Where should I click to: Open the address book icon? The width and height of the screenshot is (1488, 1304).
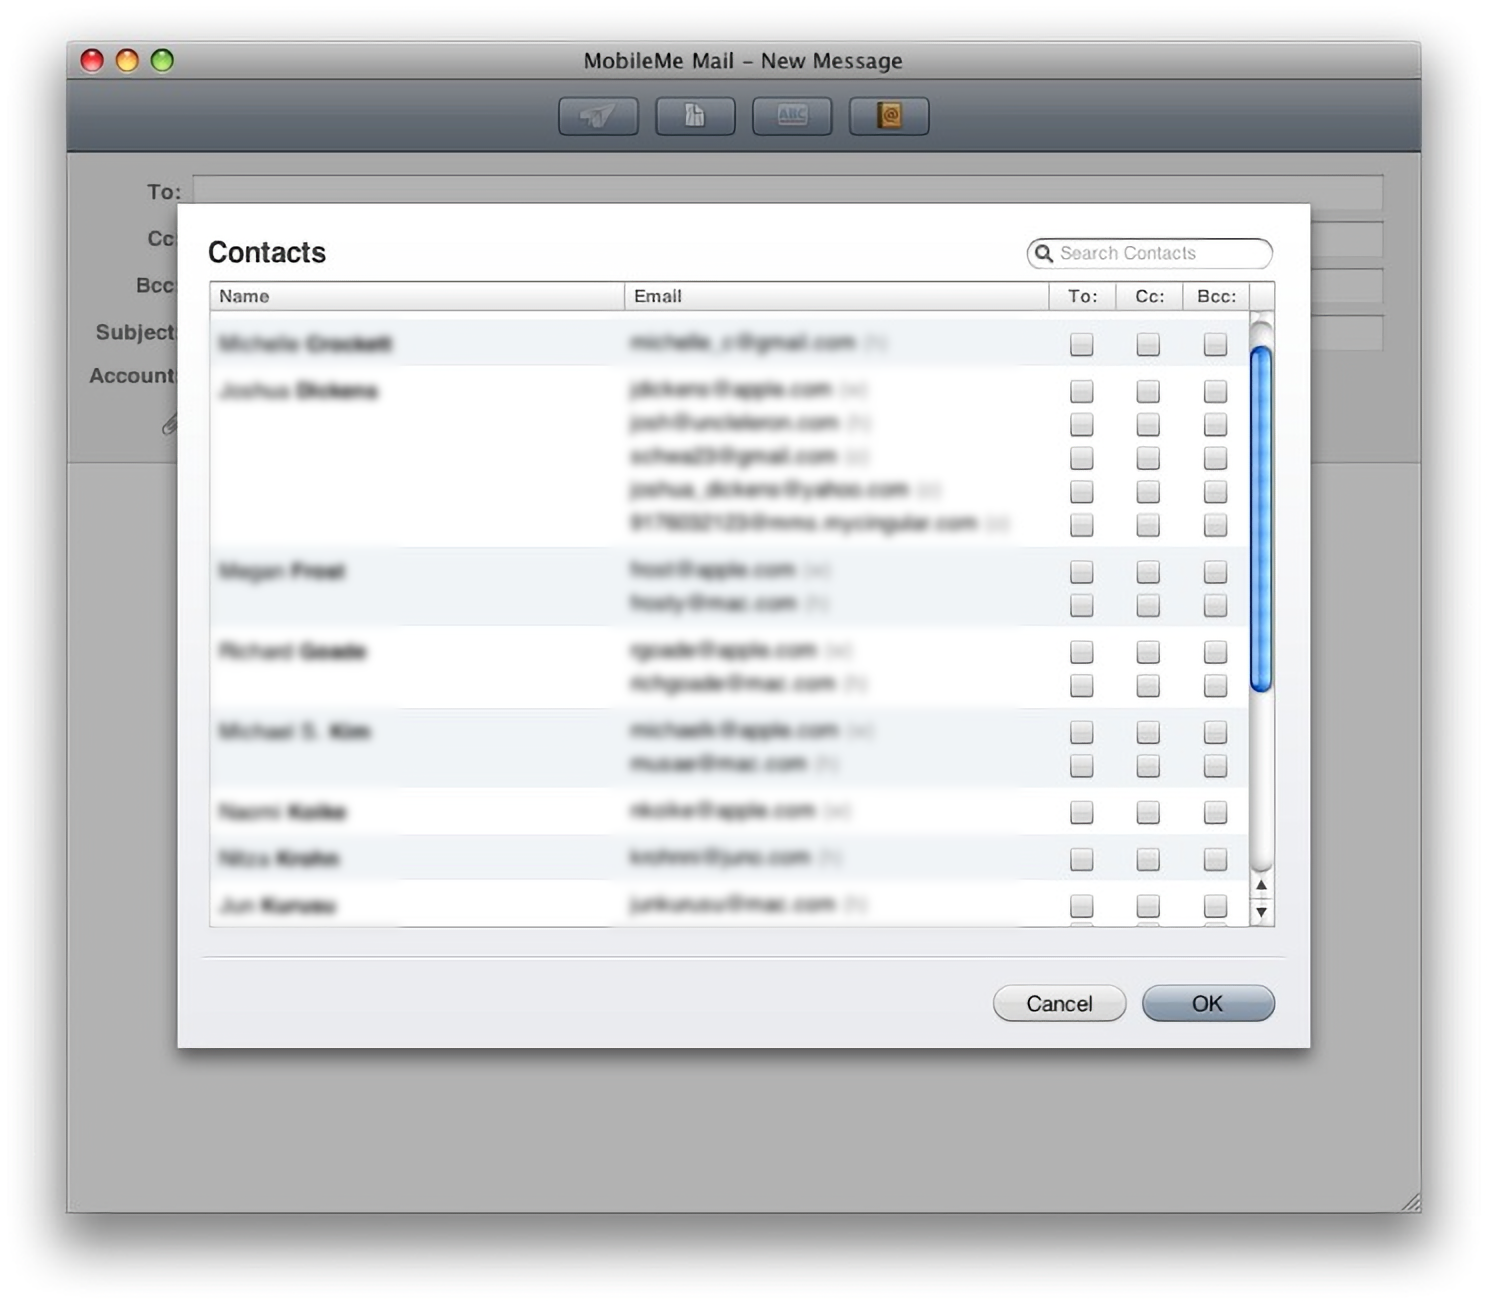pos(888,115)
